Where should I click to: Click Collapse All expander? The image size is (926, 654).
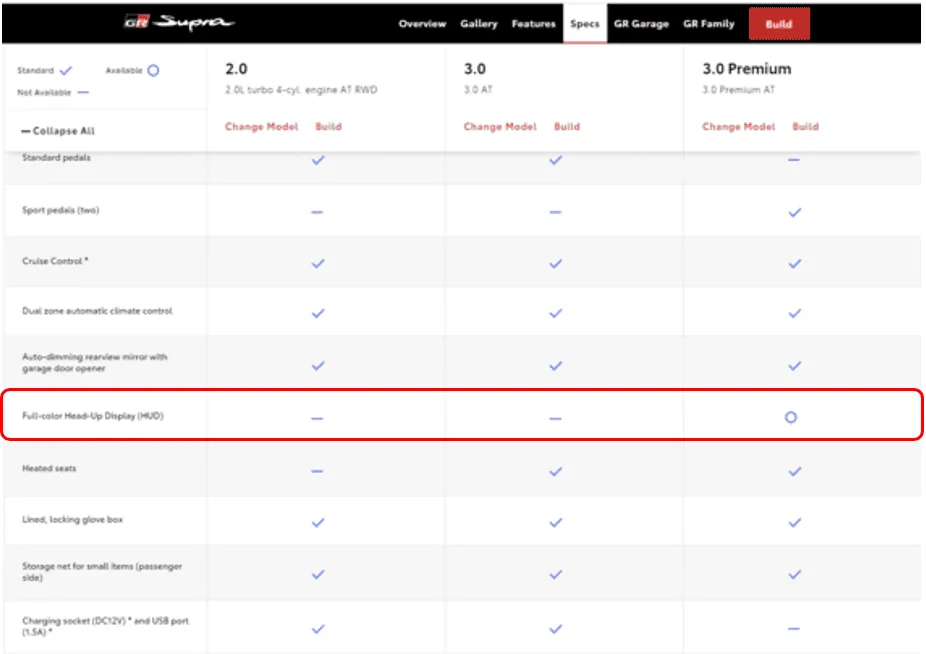(58, 131)
